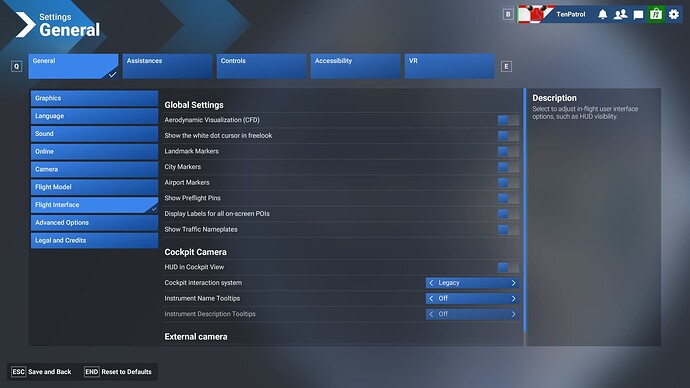Toggle Aerodynamic Visualization (CFD) switch
690x388 pixels.
(508, 120)
